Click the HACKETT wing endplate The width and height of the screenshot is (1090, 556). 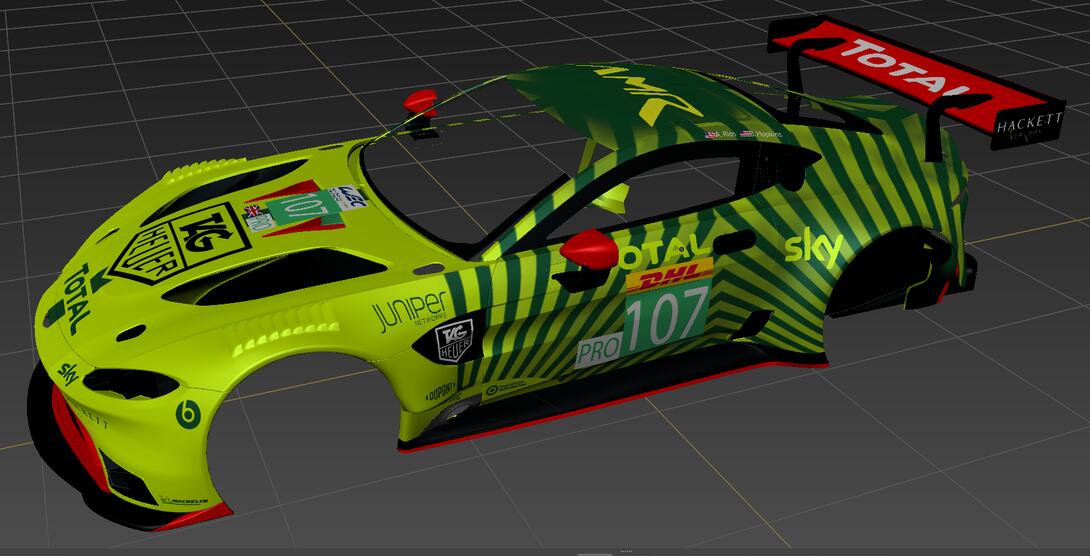pyautogui.click(x=1030, y=125)
